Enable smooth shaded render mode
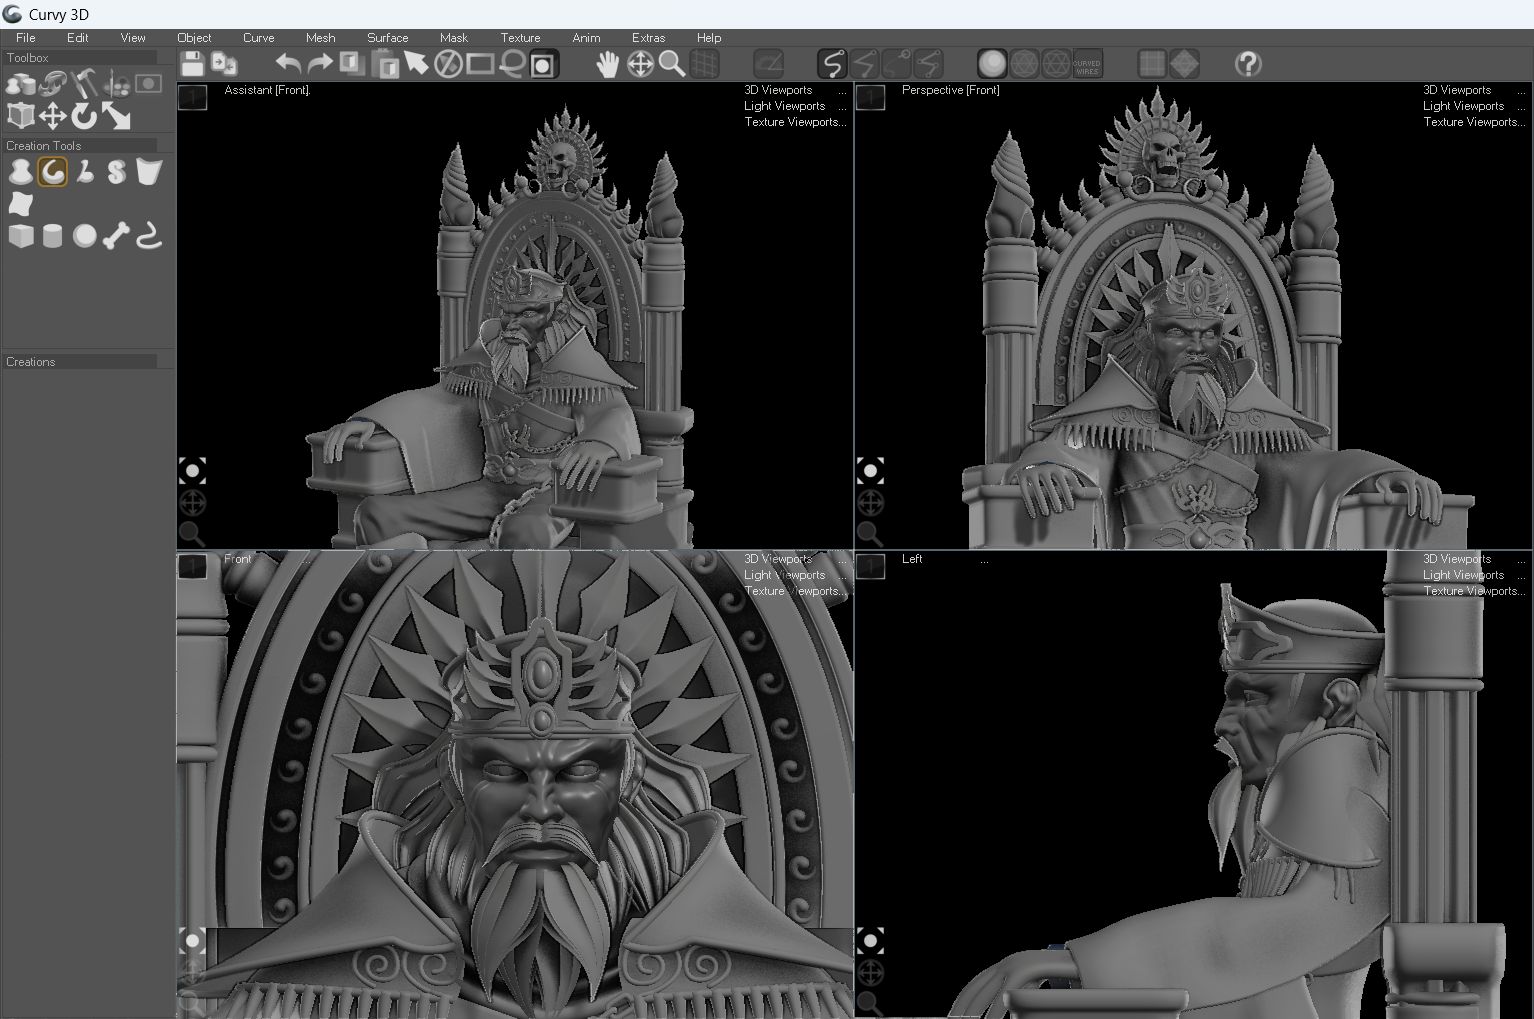Image resolution: width=1534 pixels, height=1019 pixels. [x=992, y=64]
